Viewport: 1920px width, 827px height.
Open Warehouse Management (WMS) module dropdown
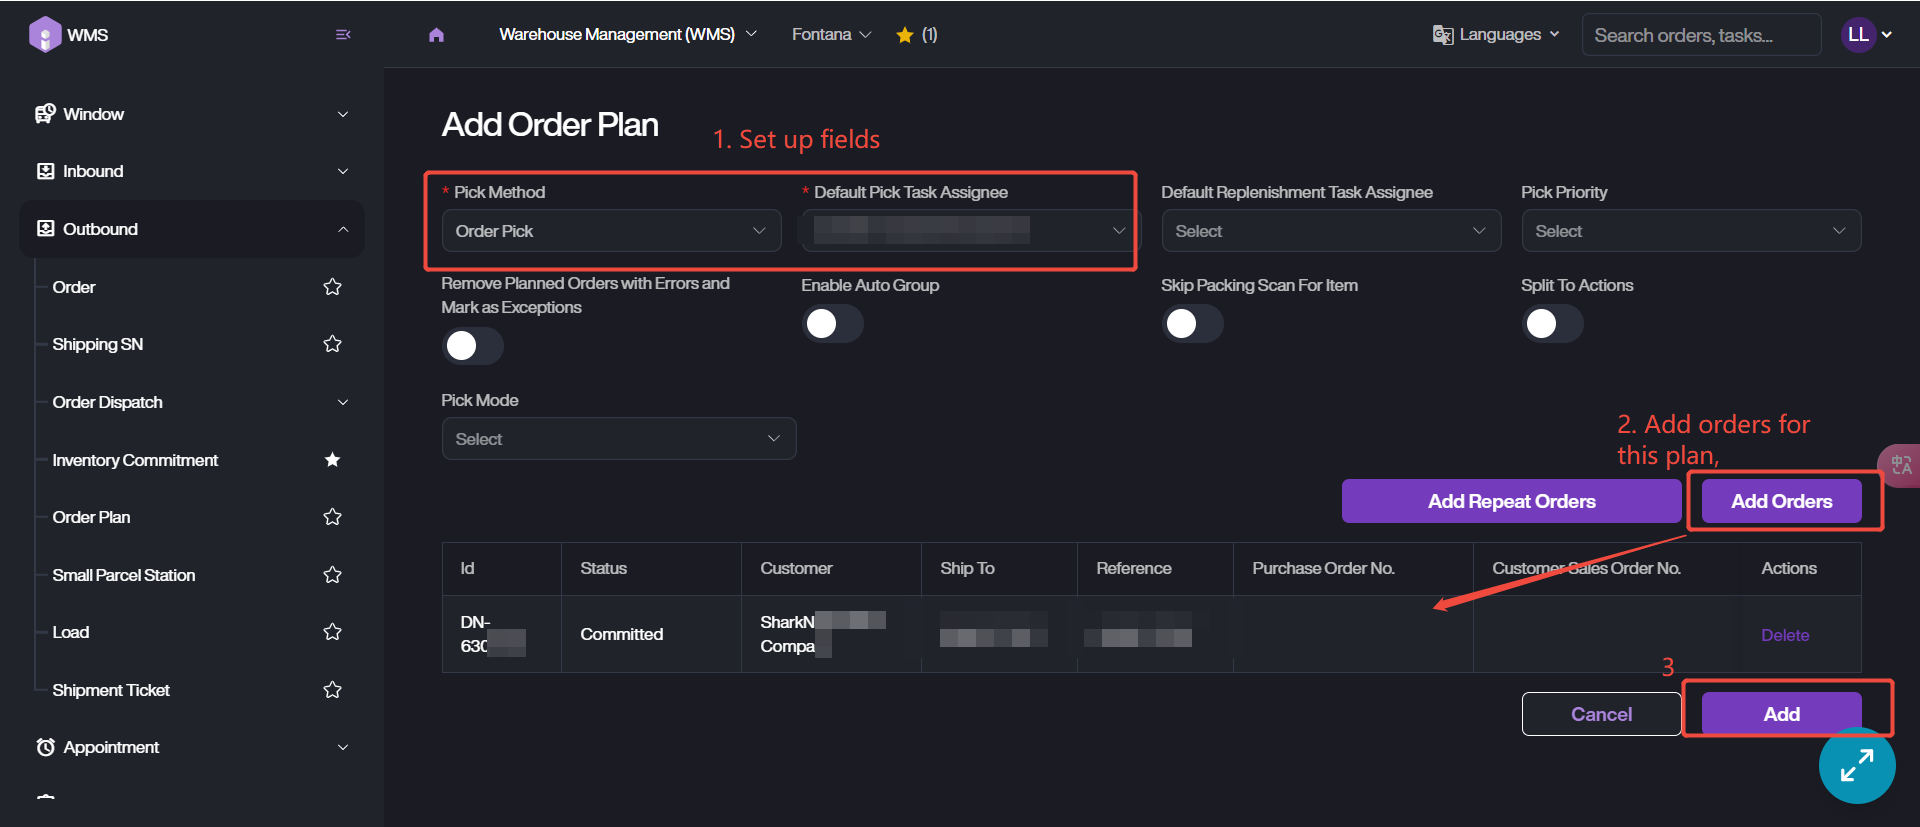coord(628,34)
